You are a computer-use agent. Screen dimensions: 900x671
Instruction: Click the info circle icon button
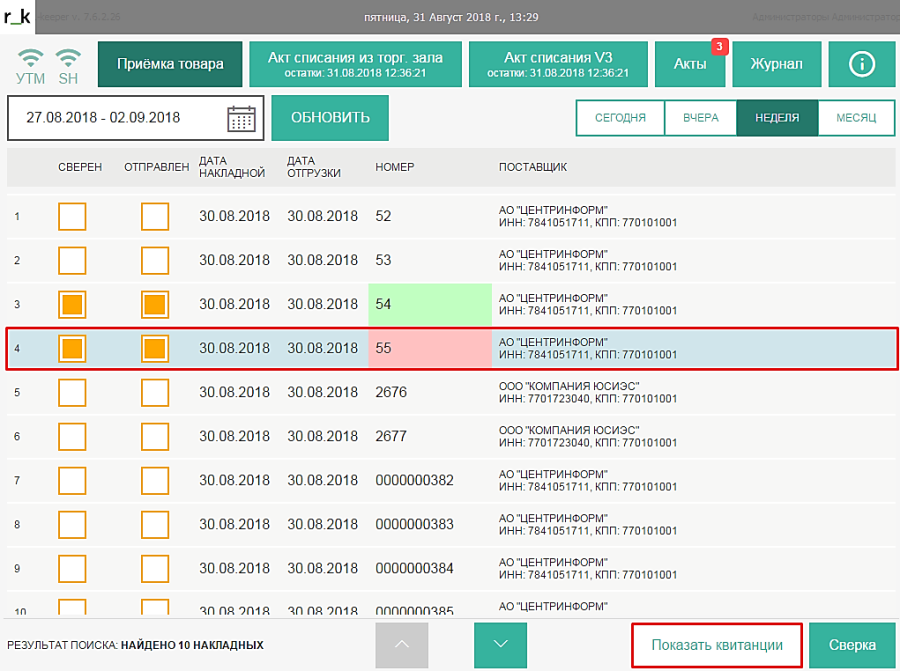pyautogui.click(x=861, y=64)
